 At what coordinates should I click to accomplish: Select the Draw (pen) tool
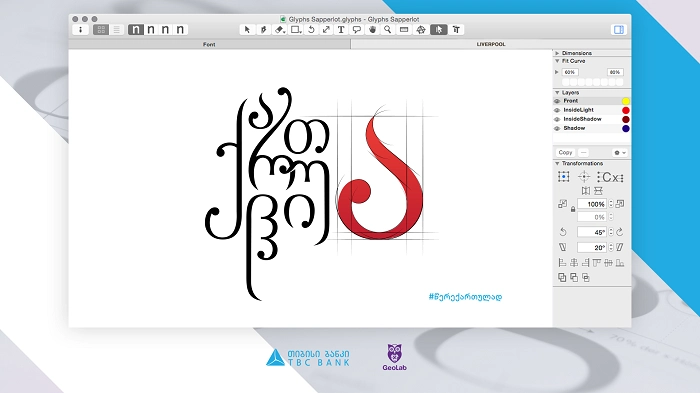click(264, 30)
